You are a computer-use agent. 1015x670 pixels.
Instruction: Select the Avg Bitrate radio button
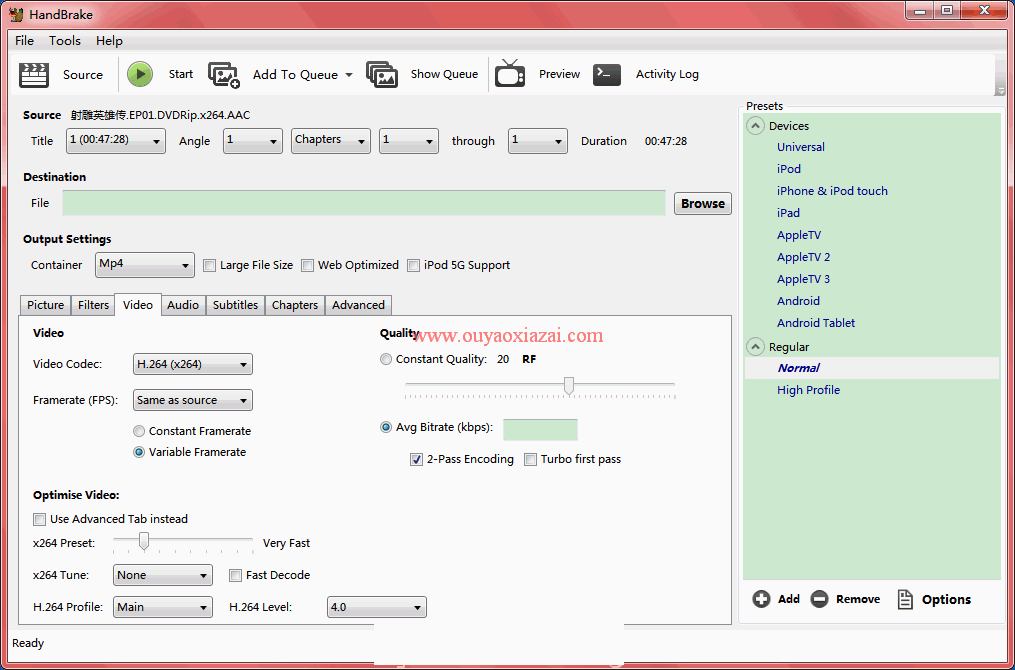click(x=386, y=427)
